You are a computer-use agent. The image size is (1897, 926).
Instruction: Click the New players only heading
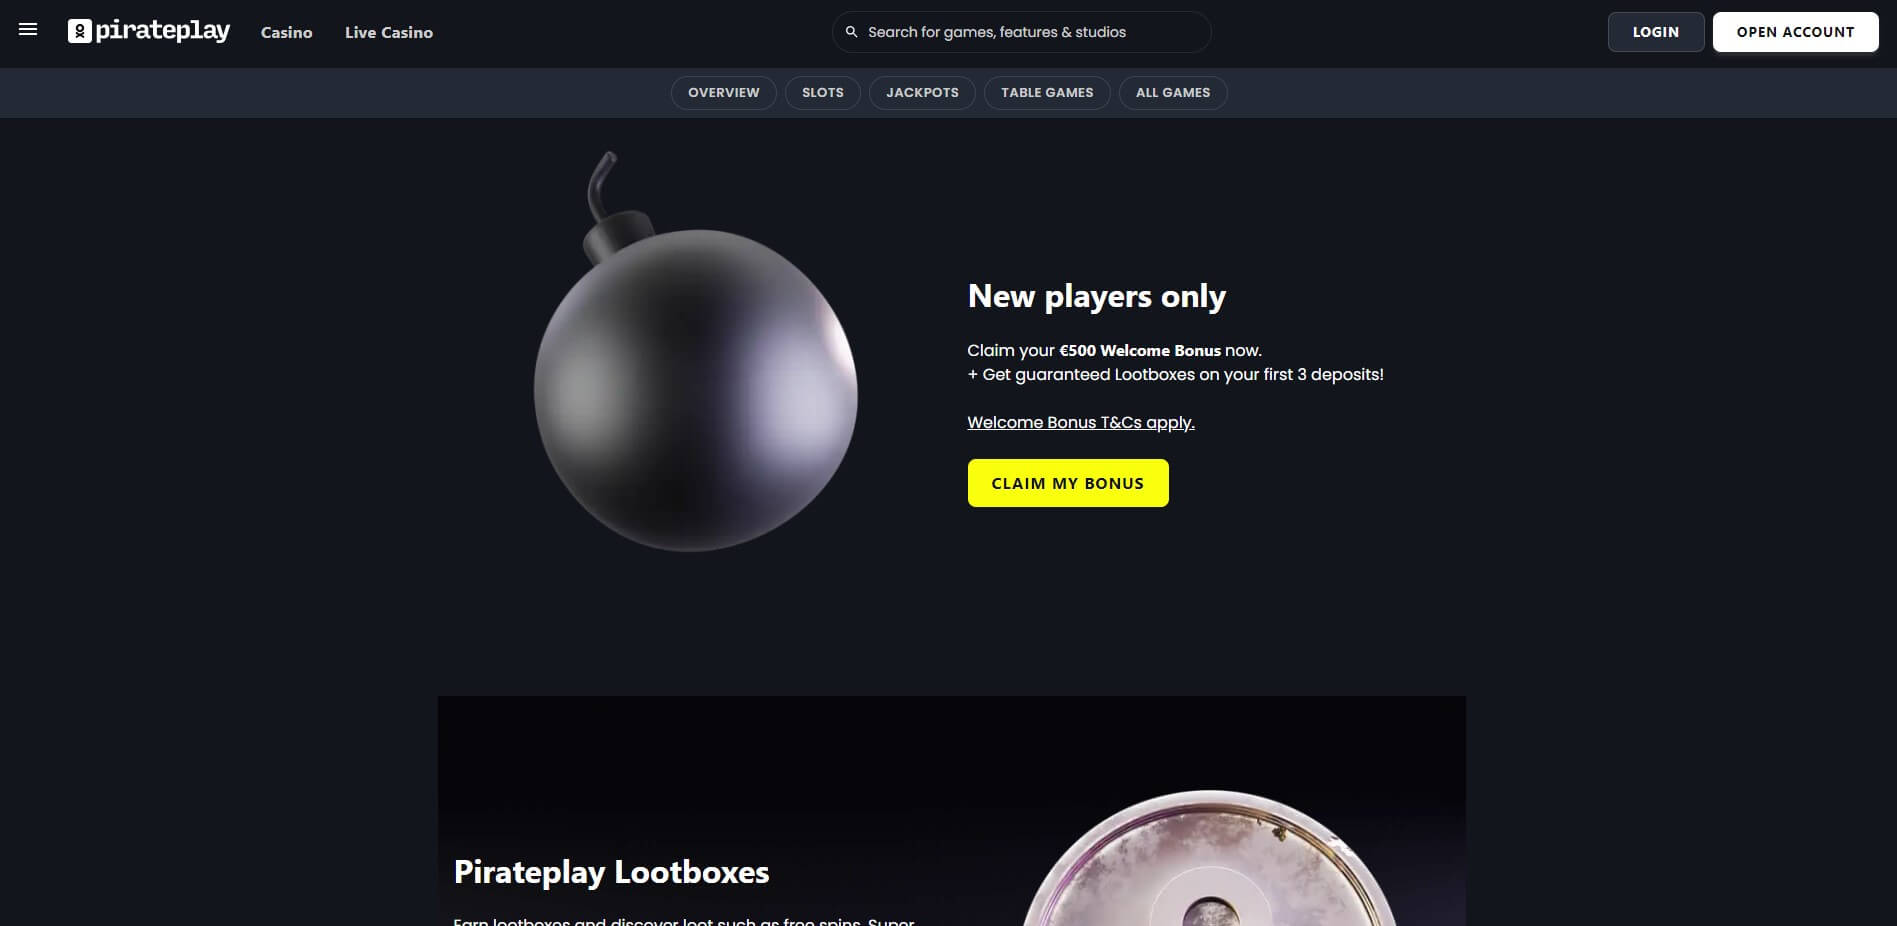click(1096, 296)
